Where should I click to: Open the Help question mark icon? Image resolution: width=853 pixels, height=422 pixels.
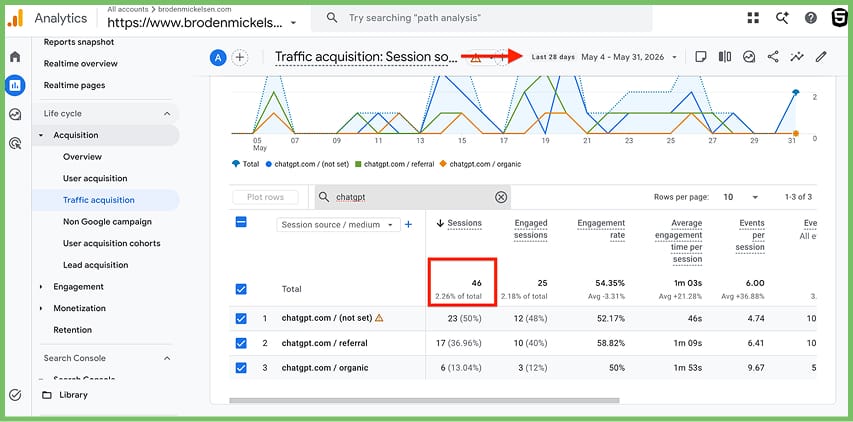(811, 18)
